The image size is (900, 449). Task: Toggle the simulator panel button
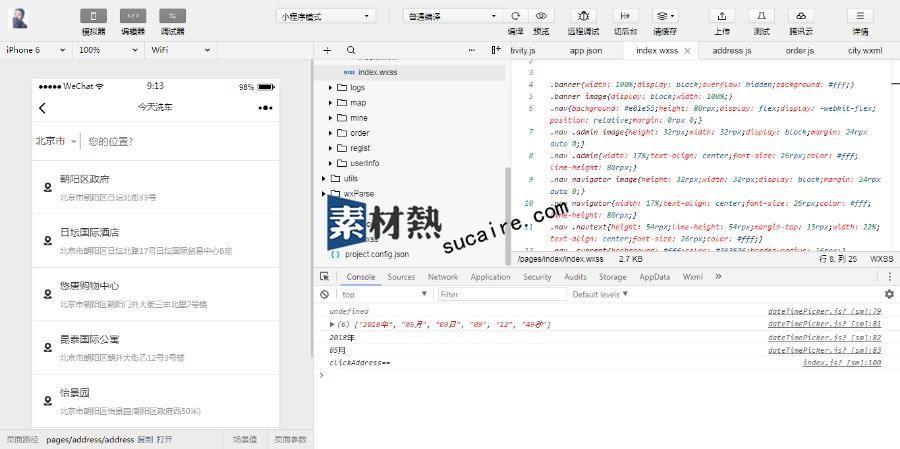click(93, 16)
